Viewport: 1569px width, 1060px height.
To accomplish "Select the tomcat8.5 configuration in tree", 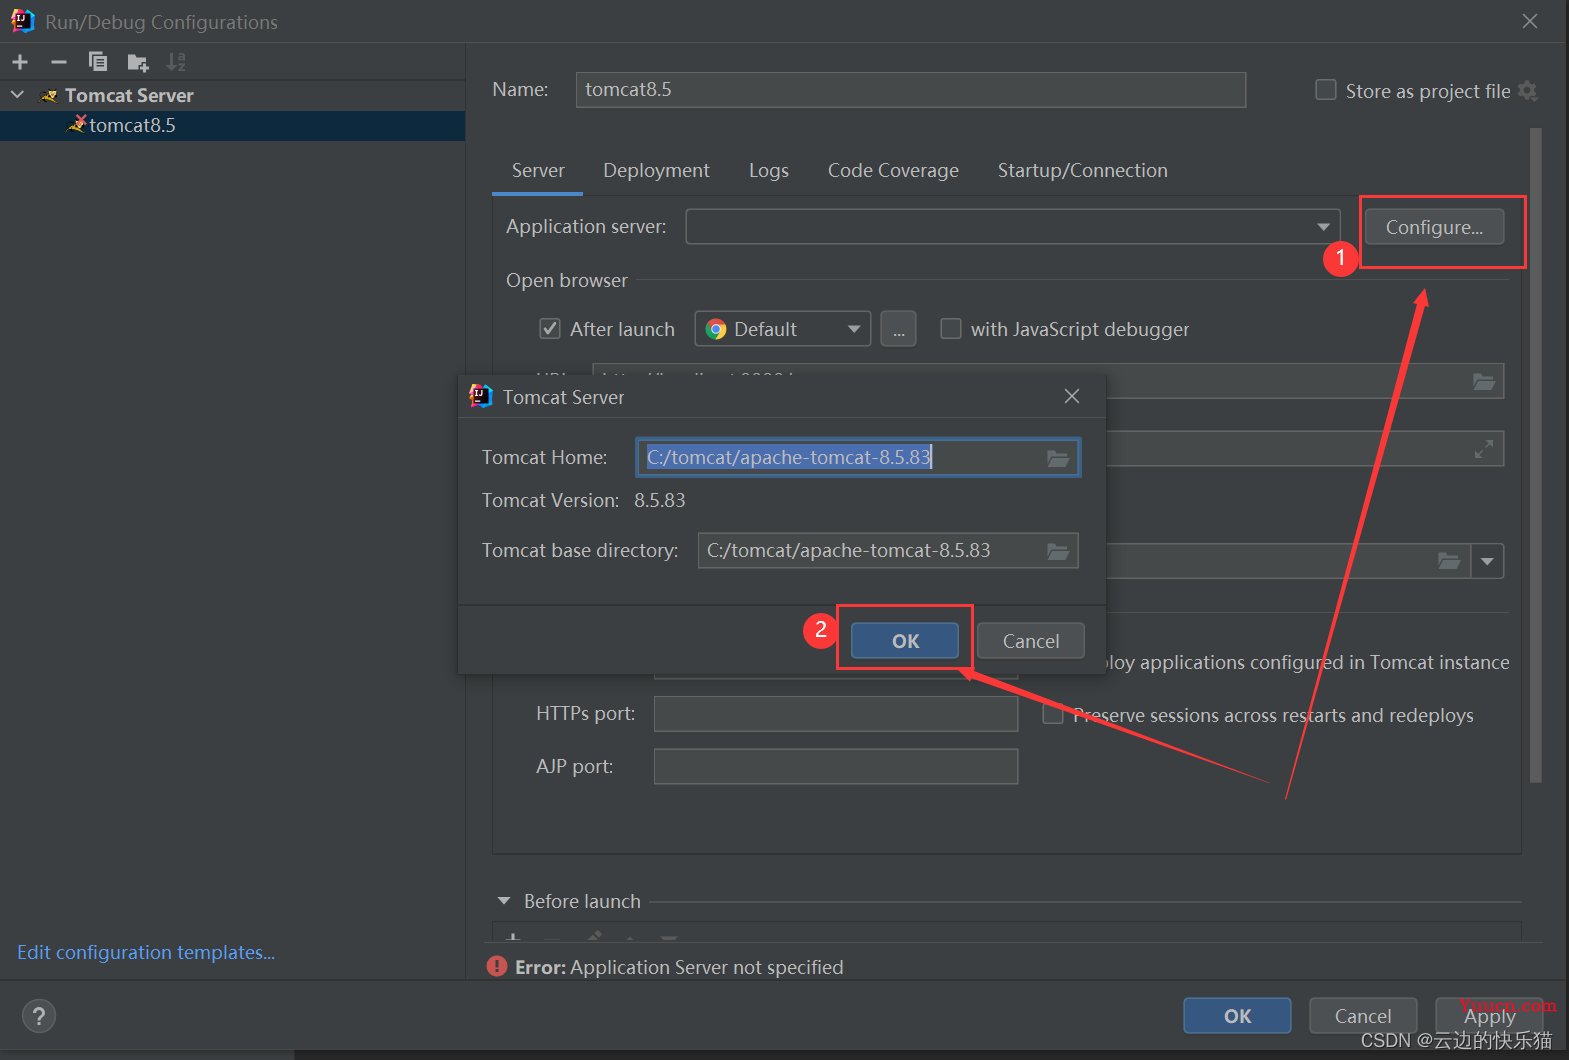I will tap(232, 125).
